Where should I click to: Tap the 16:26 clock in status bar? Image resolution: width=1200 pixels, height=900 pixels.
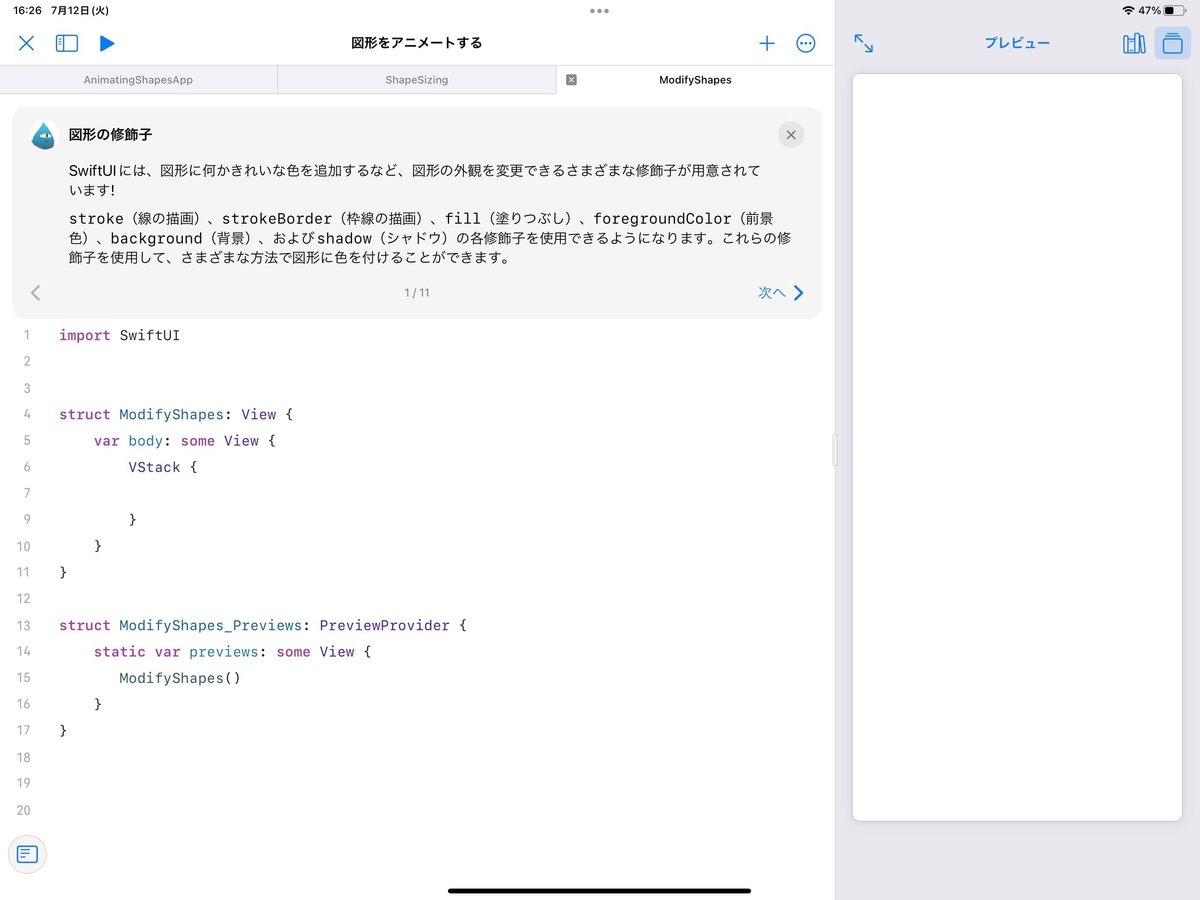[x=27, y=10]
